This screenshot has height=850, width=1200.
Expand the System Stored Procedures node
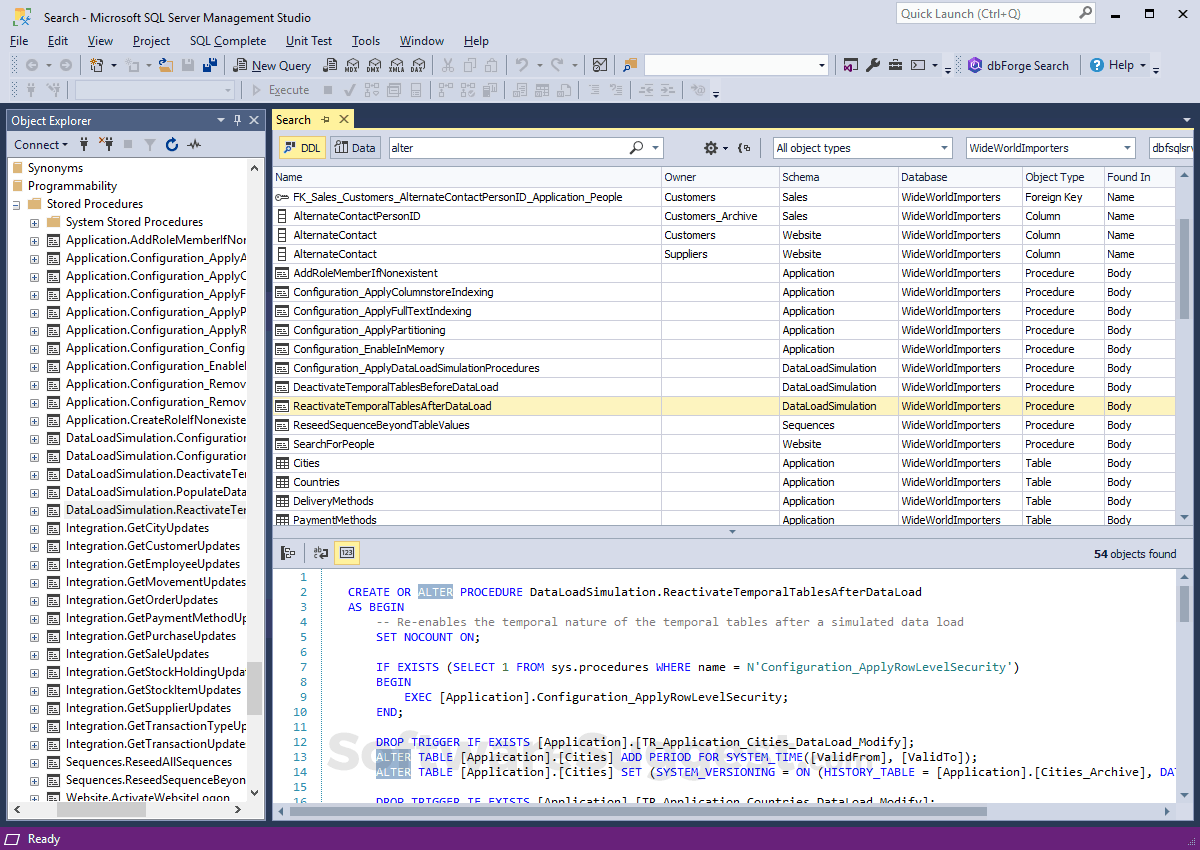coord(34,222)
